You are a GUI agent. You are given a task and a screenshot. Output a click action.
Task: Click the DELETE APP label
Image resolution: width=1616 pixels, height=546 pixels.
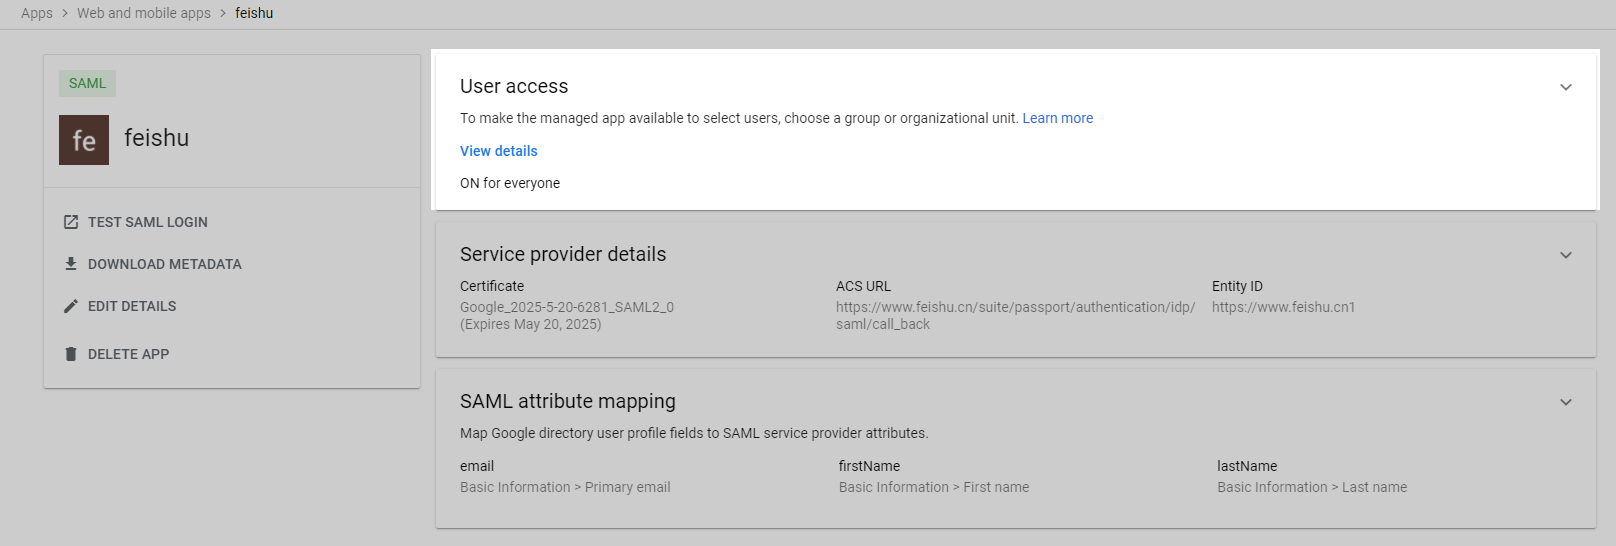click(x=129, y=354)
